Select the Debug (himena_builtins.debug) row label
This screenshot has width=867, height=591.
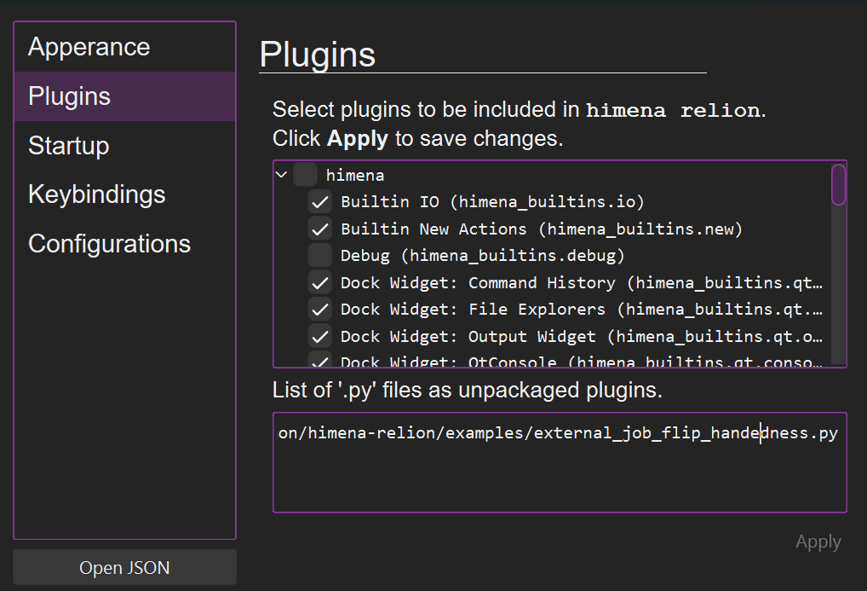pyautogui.click(x=482, y=256)
